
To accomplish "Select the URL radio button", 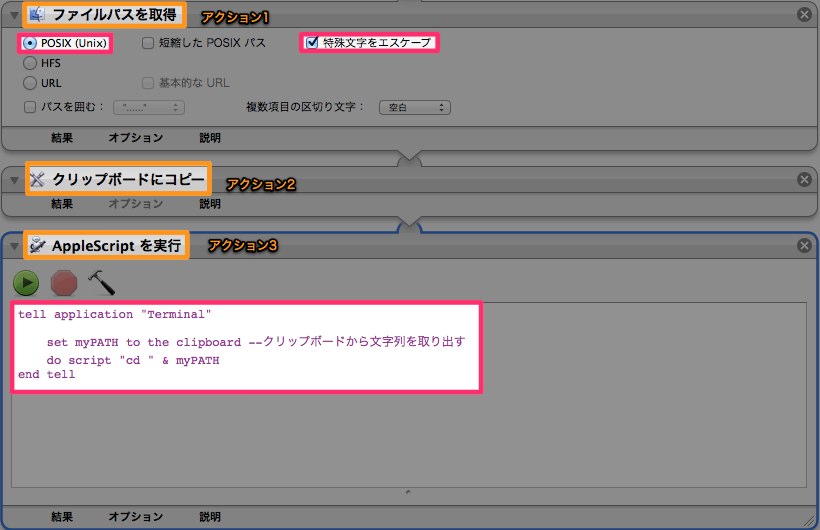I will (x=30, y=83).
